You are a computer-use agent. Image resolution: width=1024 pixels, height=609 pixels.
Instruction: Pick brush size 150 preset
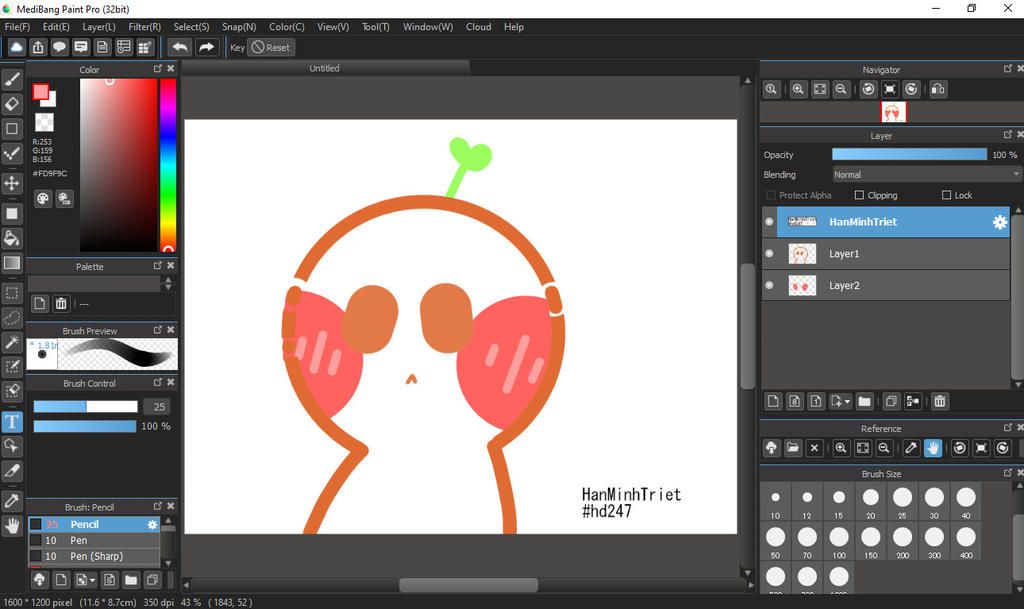click(x=871, y=542)
